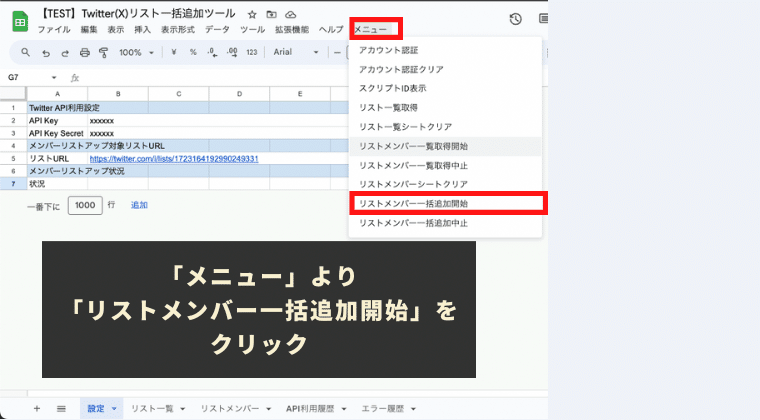Open the 表示 menu
The width and height of the screenshot is (760, 420).
(x=115, y=30)
